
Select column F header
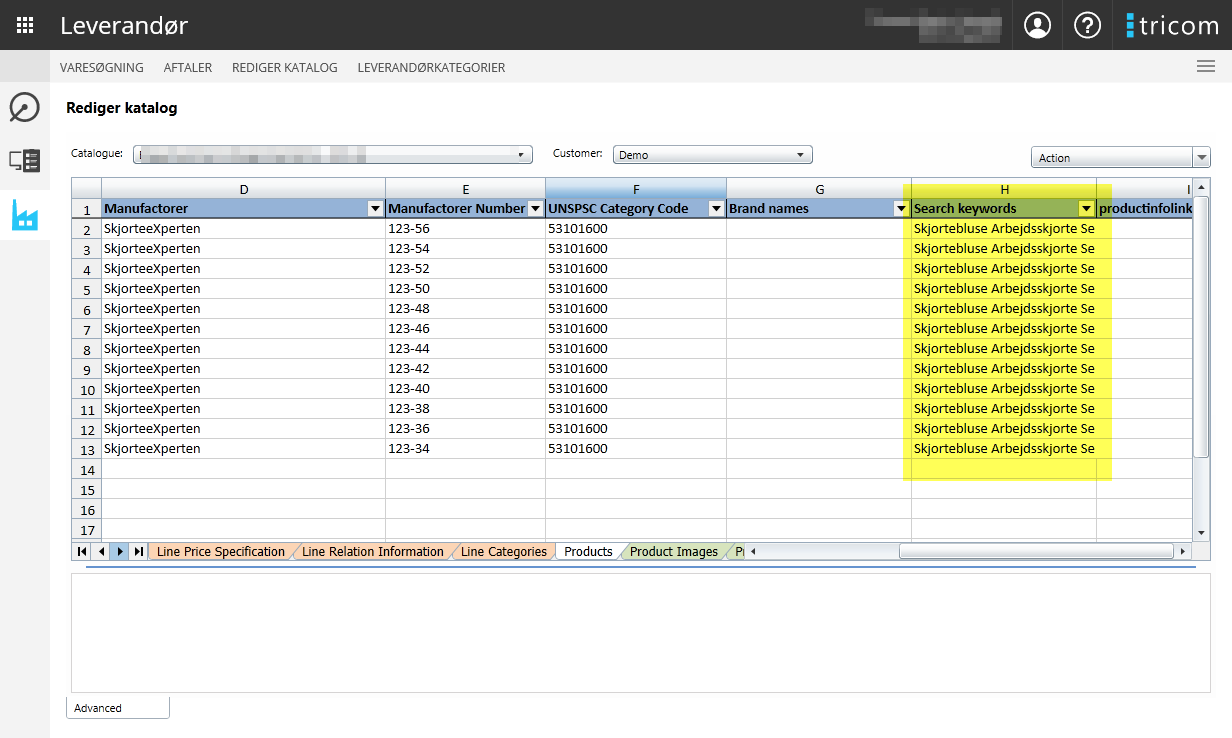point(636,189)
